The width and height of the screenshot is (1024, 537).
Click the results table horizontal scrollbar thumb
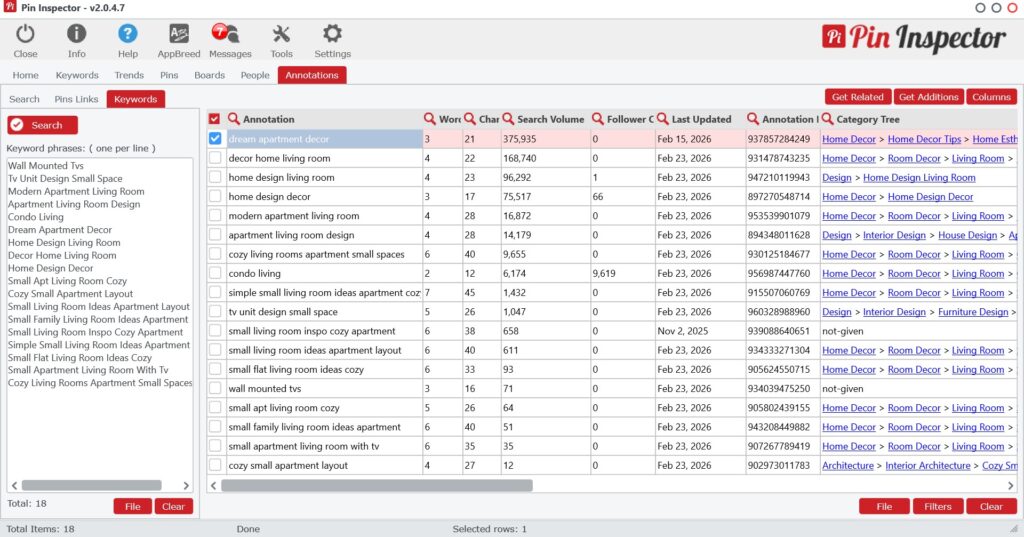[377, 485]
